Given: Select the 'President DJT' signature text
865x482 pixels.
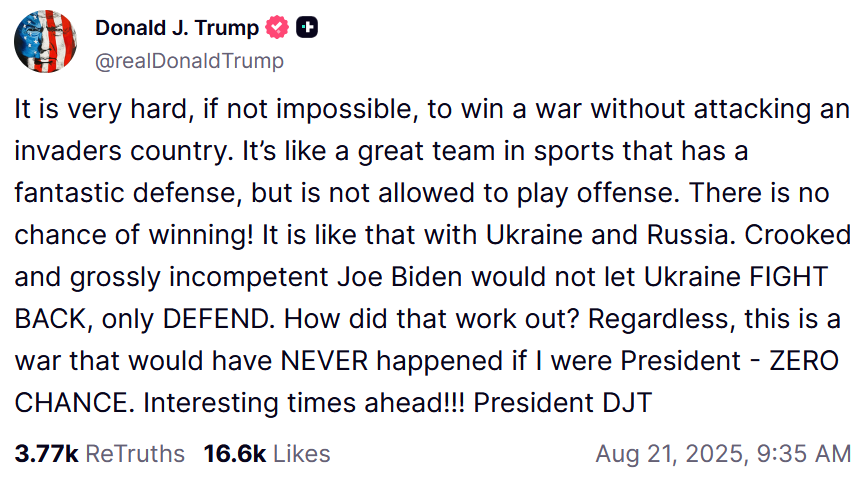Looking at the screenshot, I should (x=563, y=403).
